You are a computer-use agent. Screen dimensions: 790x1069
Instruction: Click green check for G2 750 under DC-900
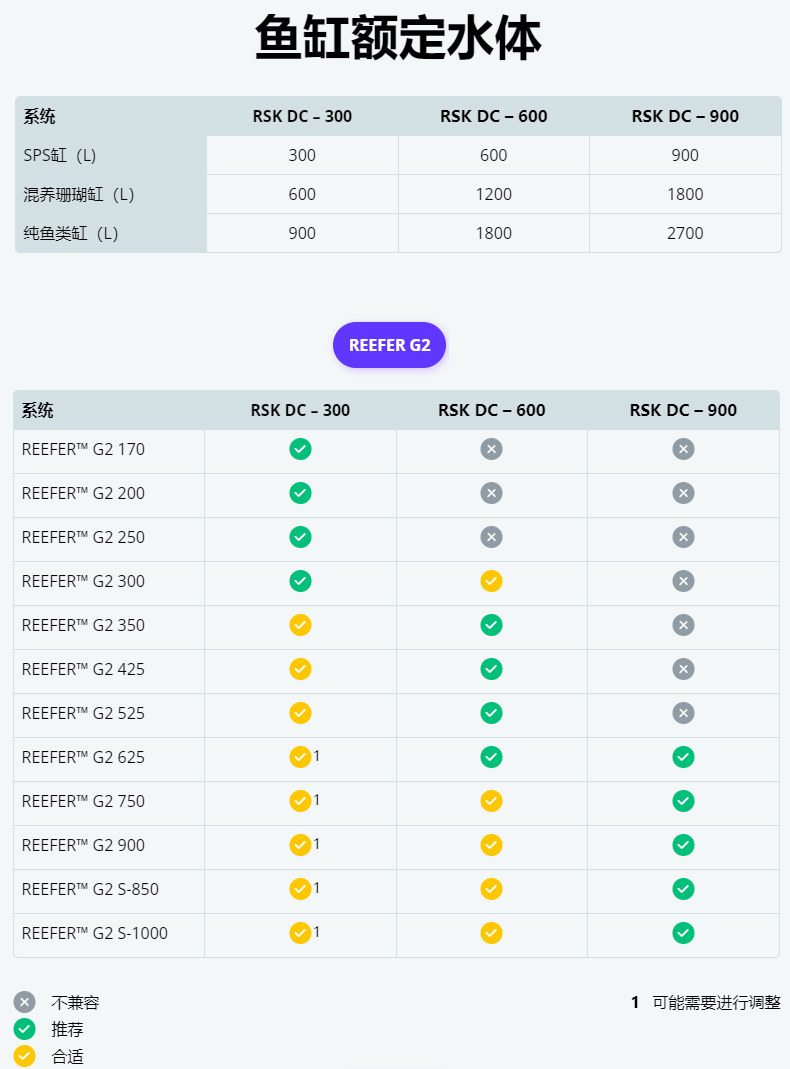pyautogui.click(x=683, y=801)
